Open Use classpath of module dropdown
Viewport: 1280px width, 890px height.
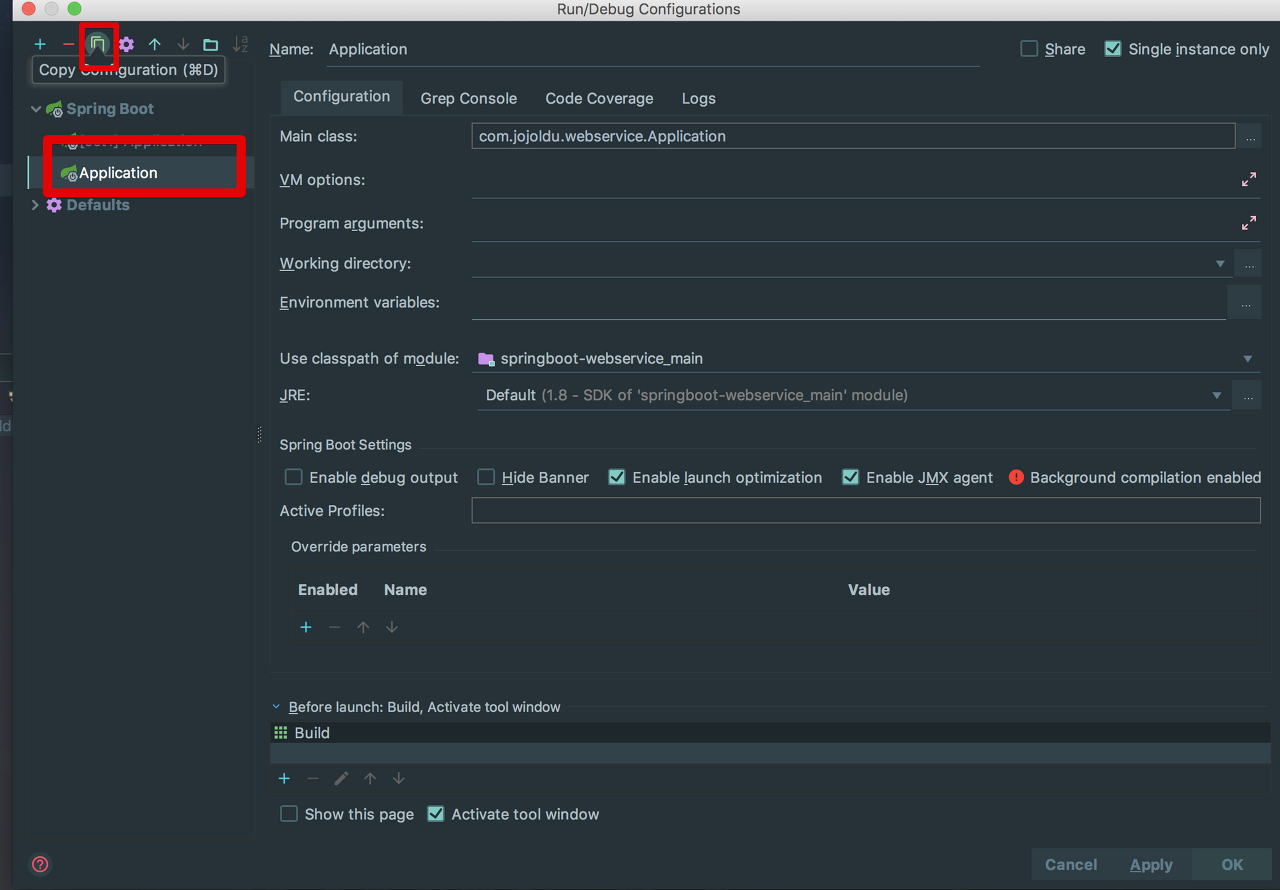click(x=1248, y=359)
